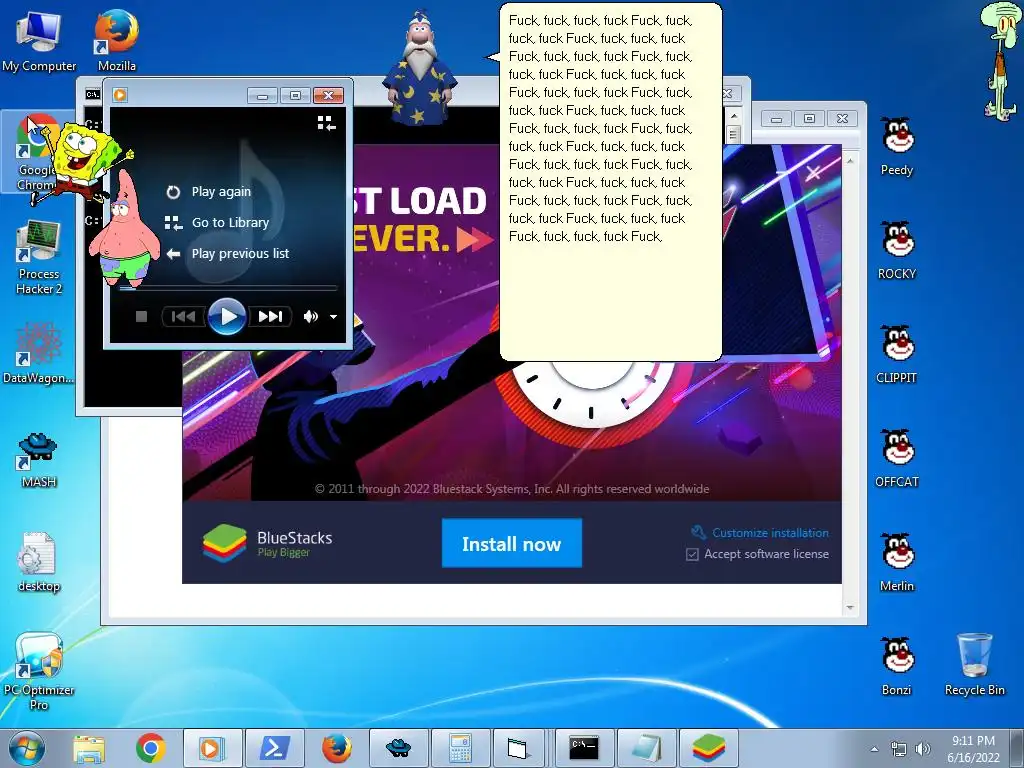The image size is (1024, 768).
Task: Switch to Command Prompt taskbar button
Action: pos(584,748)
